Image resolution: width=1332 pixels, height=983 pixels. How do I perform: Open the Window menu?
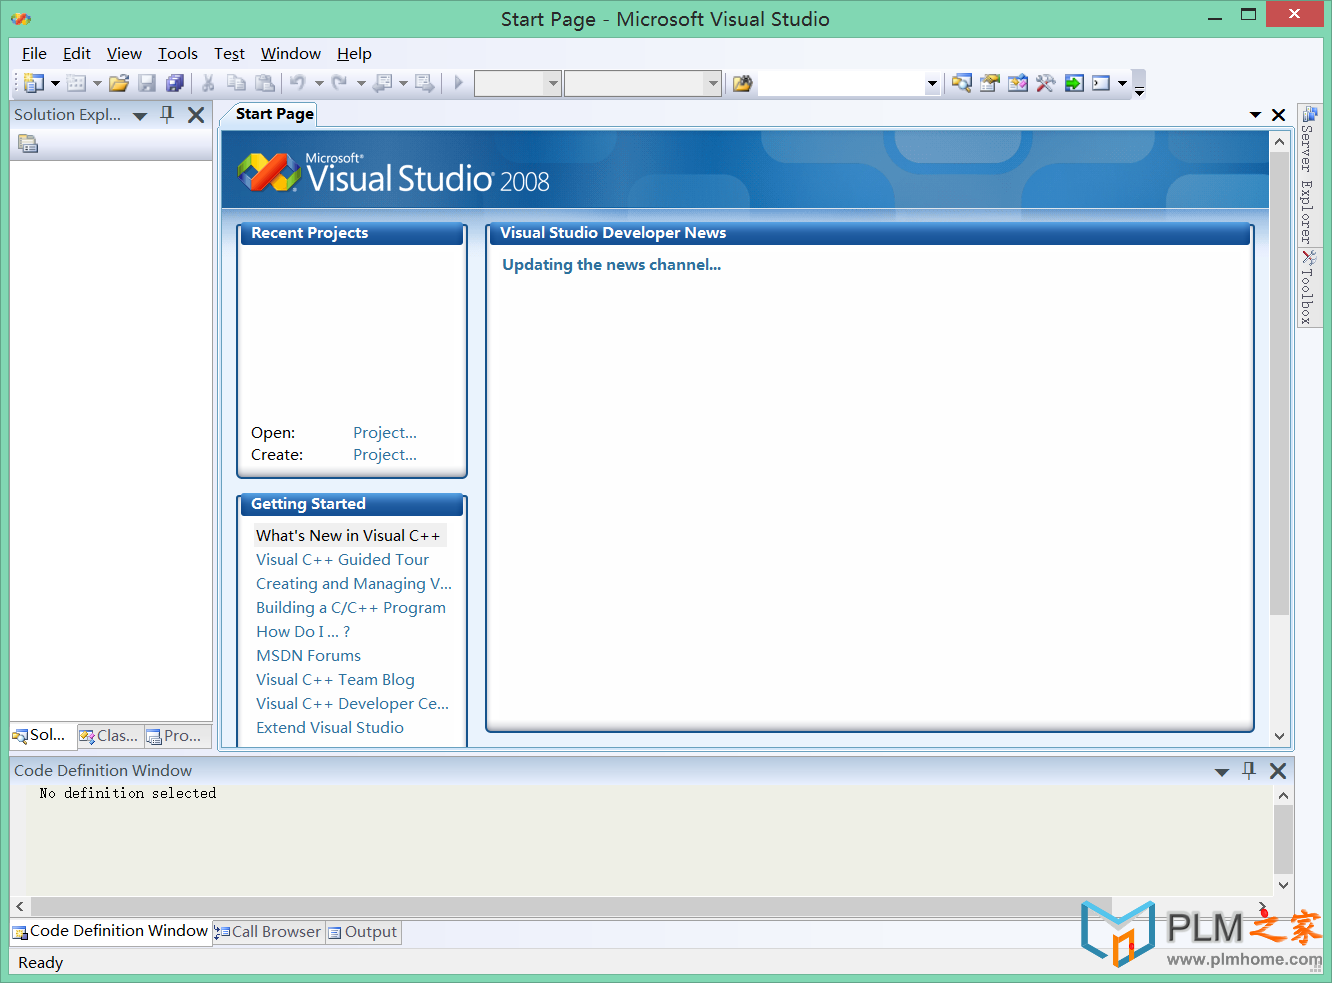[290, 53]
